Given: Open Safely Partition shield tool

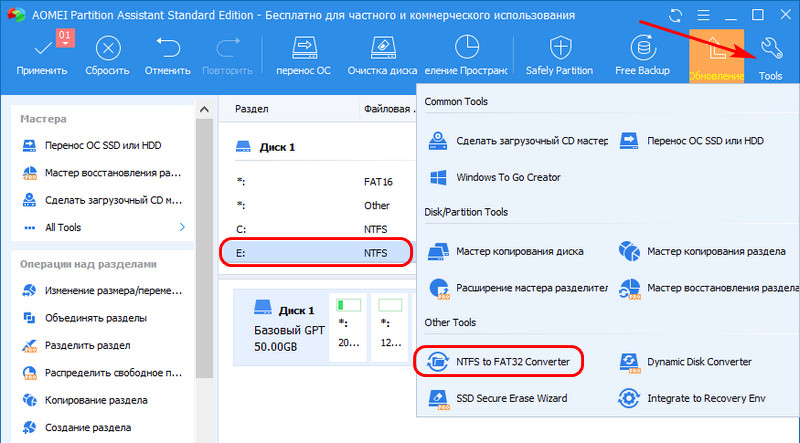Looking at the screenshot, I should 560,56.
